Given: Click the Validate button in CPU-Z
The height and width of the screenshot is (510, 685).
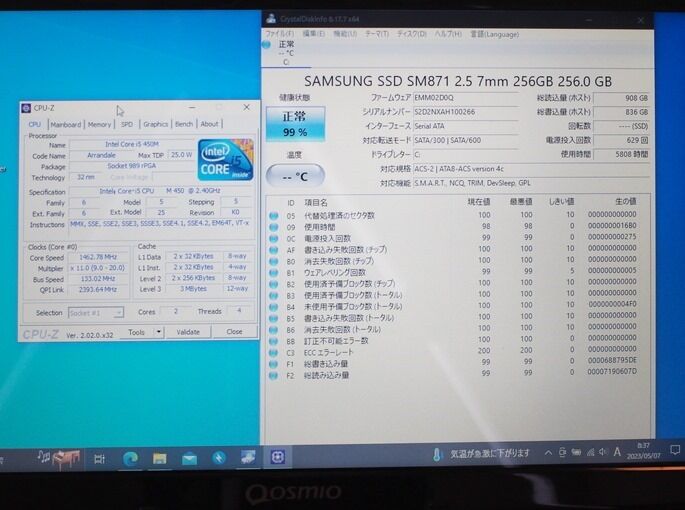Looking at the screenshot, I should point(188,332).
